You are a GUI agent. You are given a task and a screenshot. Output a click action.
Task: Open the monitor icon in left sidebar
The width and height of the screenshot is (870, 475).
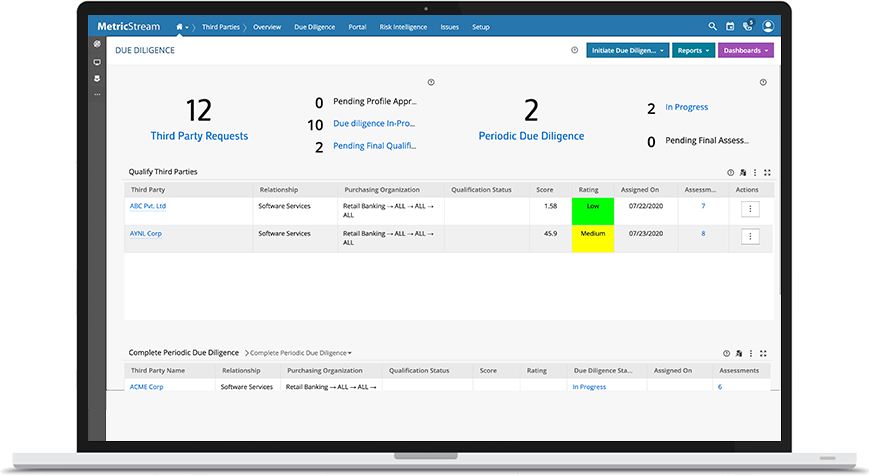click(97, 62)
